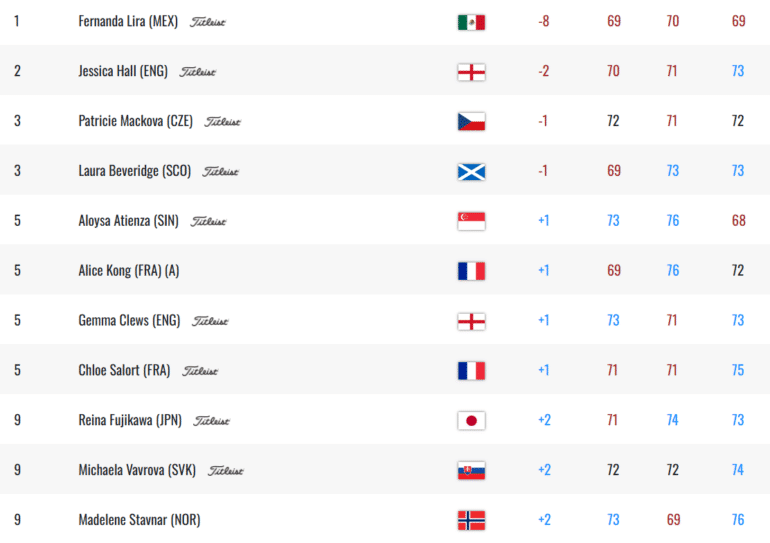Click the Singapore flag icon

tap(471, 221)
